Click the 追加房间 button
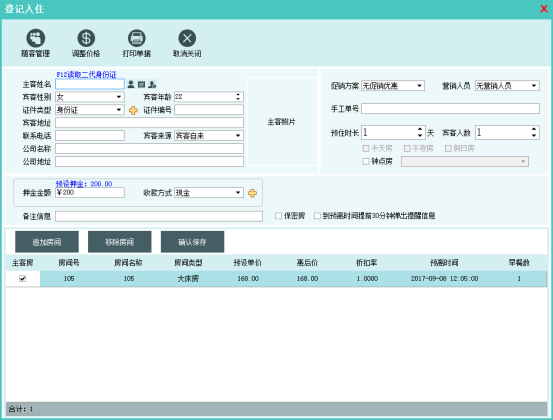 (x=47, y=242)
